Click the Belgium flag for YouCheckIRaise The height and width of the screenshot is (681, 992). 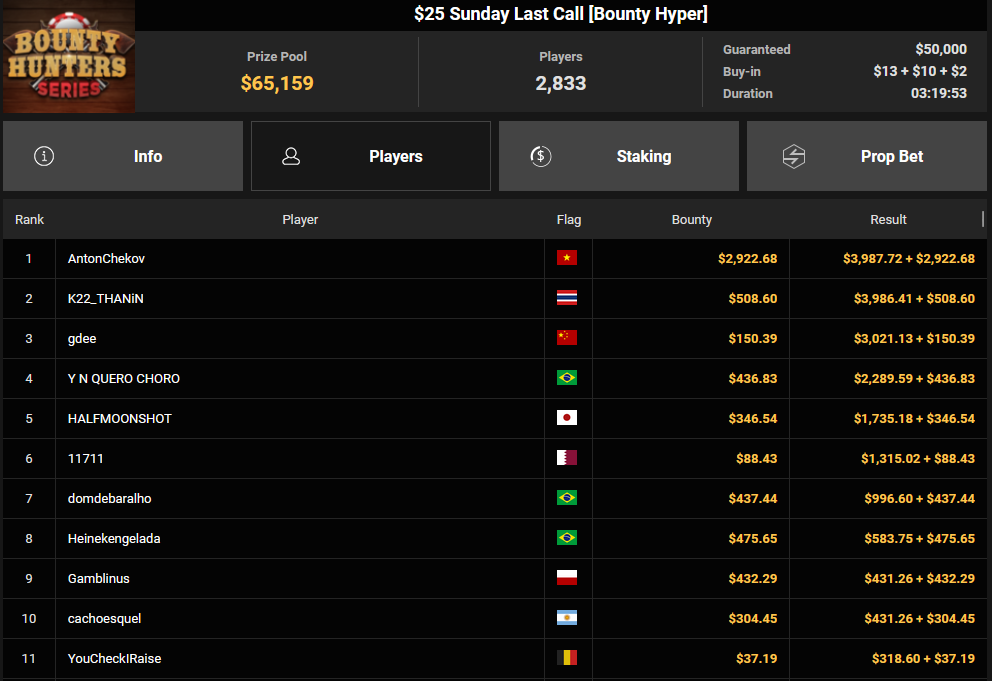point(567,658)
